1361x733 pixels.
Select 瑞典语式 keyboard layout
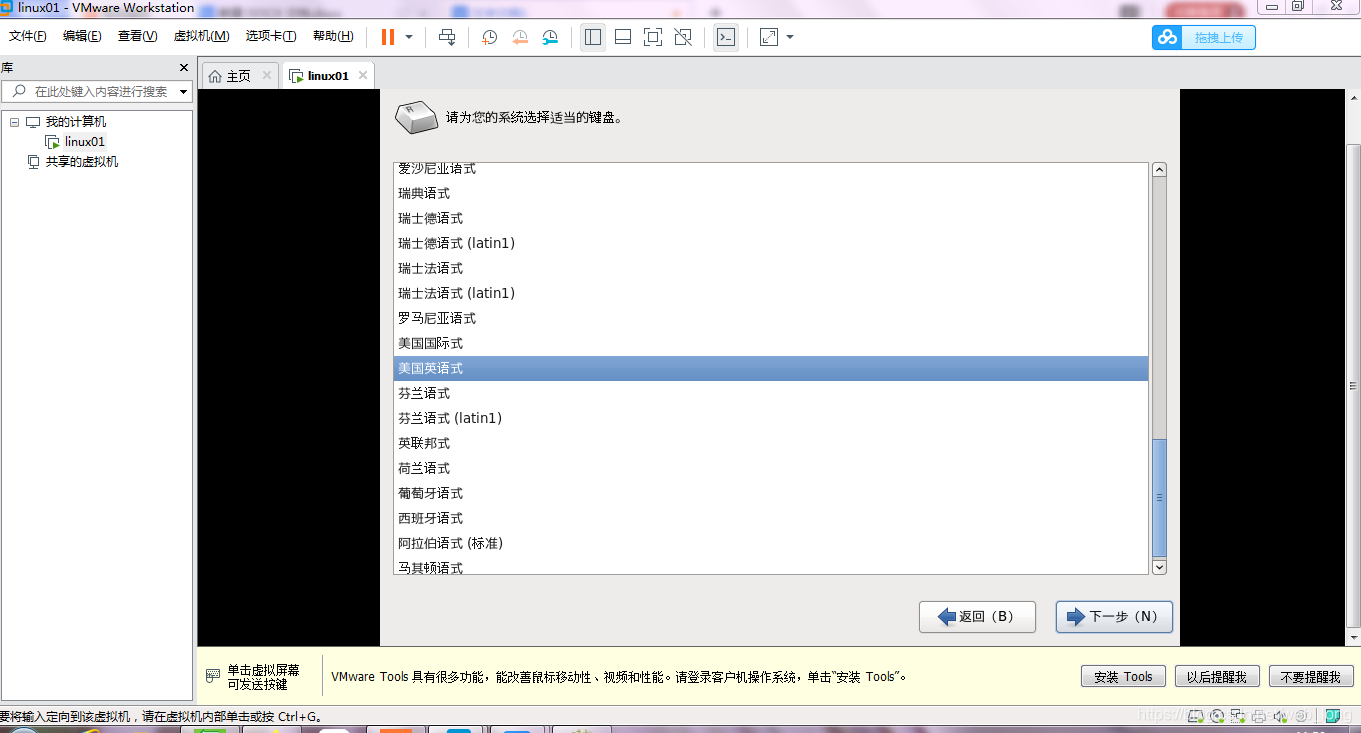pos(771,193)
